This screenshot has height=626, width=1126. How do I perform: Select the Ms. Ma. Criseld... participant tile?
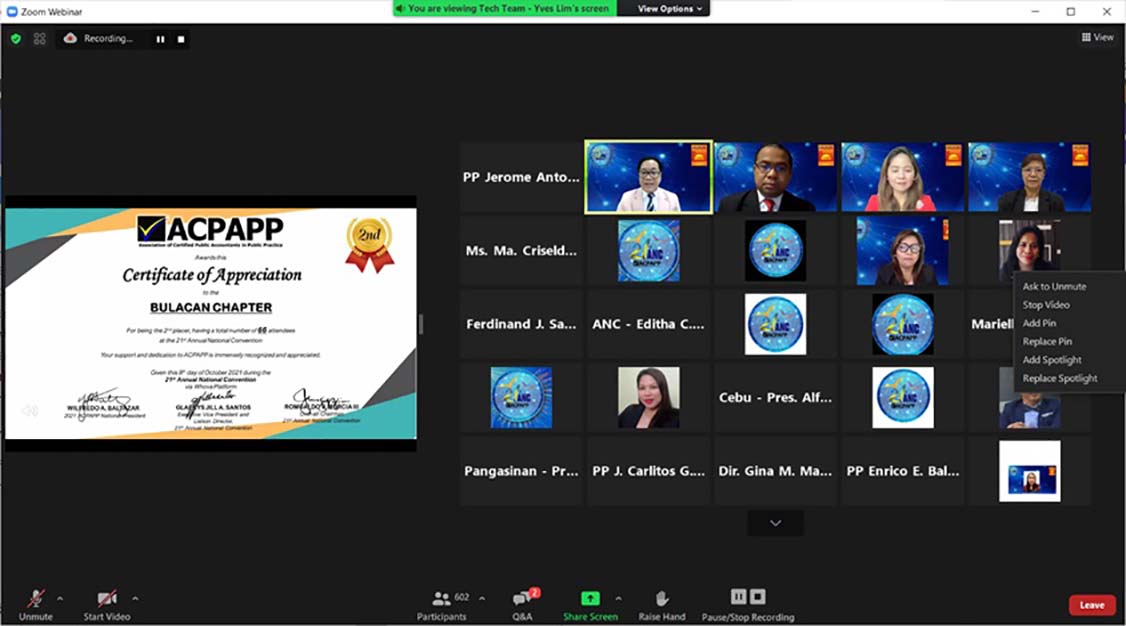[x=521, y=251]
